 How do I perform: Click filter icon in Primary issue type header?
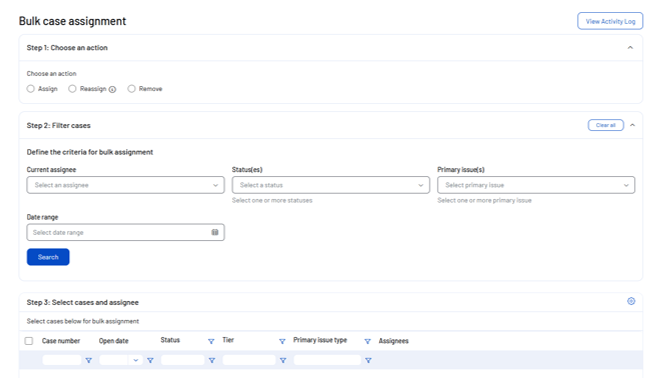click(367, 341)
